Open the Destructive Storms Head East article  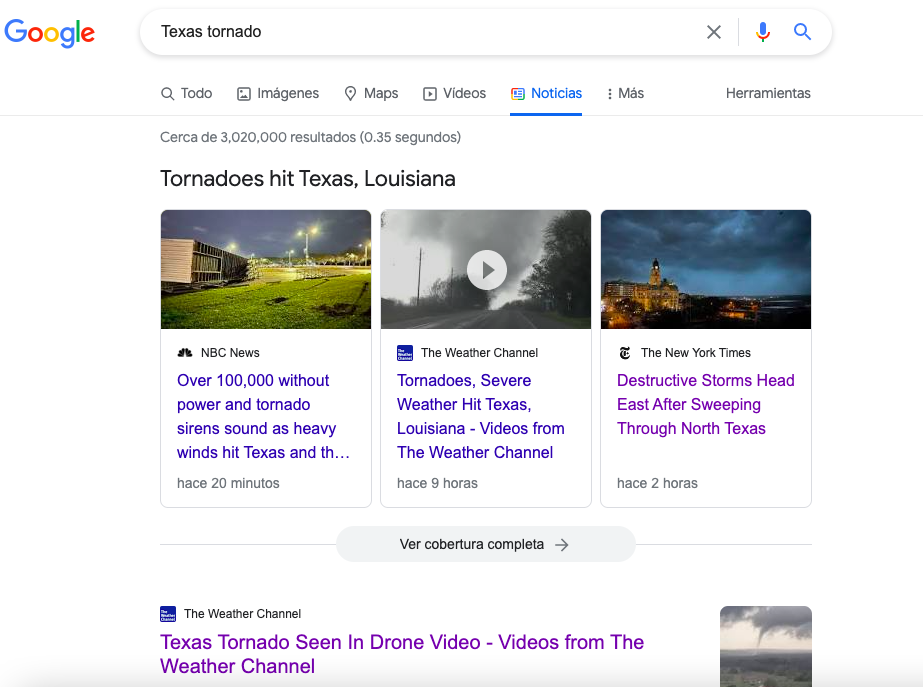[x=706, y=404]
